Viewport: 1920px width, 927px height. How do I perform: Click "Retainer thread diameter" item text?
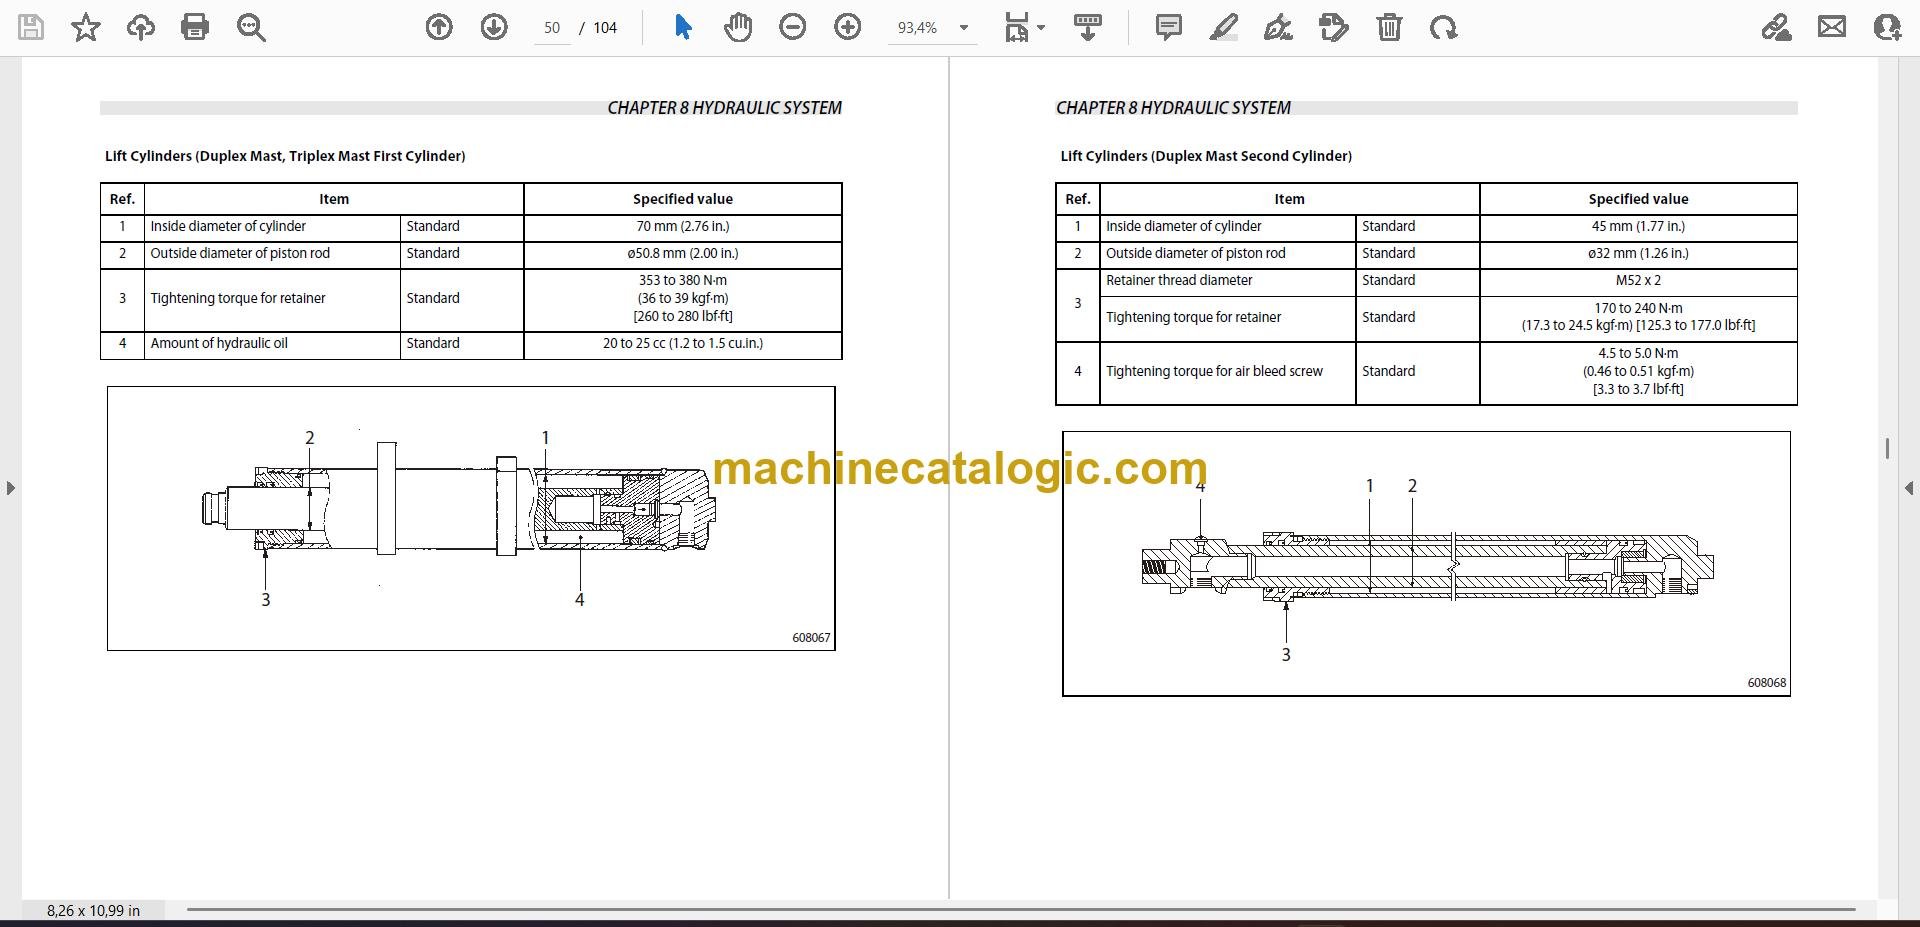click(x=1179, y=281)
